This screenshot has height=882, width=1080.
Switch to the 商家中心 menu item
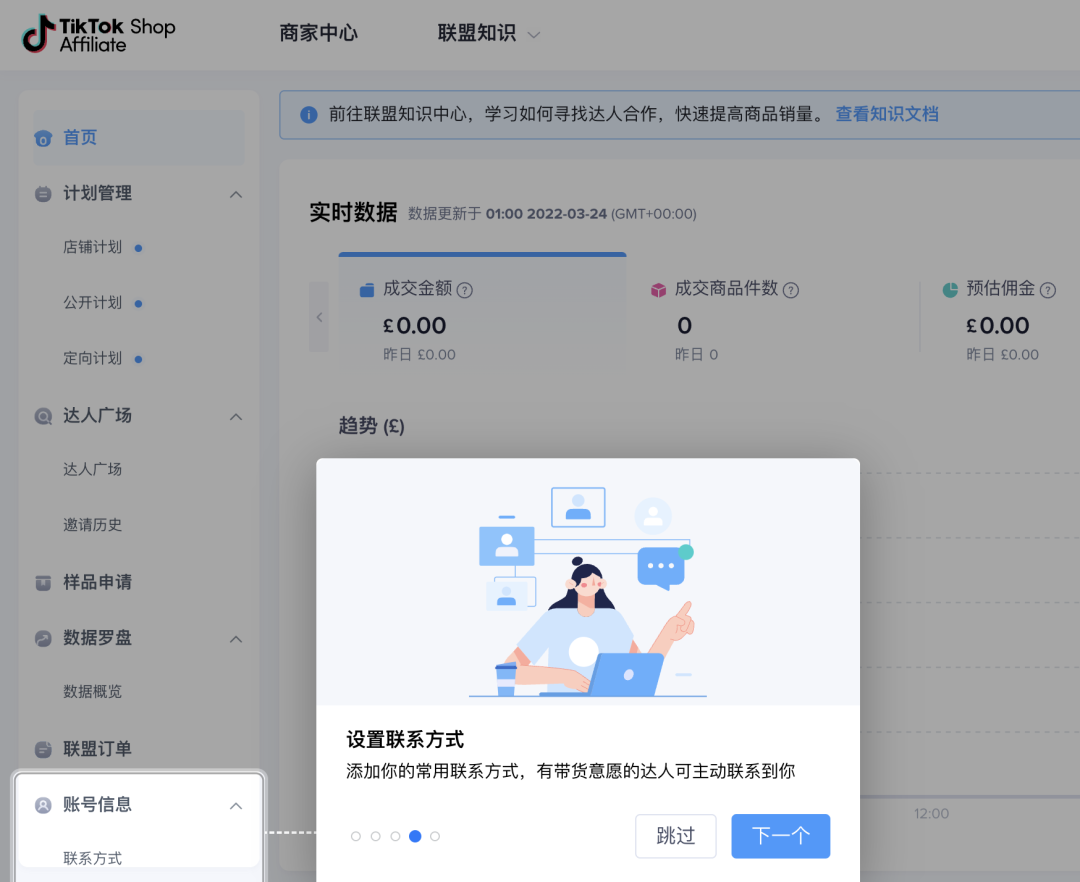[318, 33]
